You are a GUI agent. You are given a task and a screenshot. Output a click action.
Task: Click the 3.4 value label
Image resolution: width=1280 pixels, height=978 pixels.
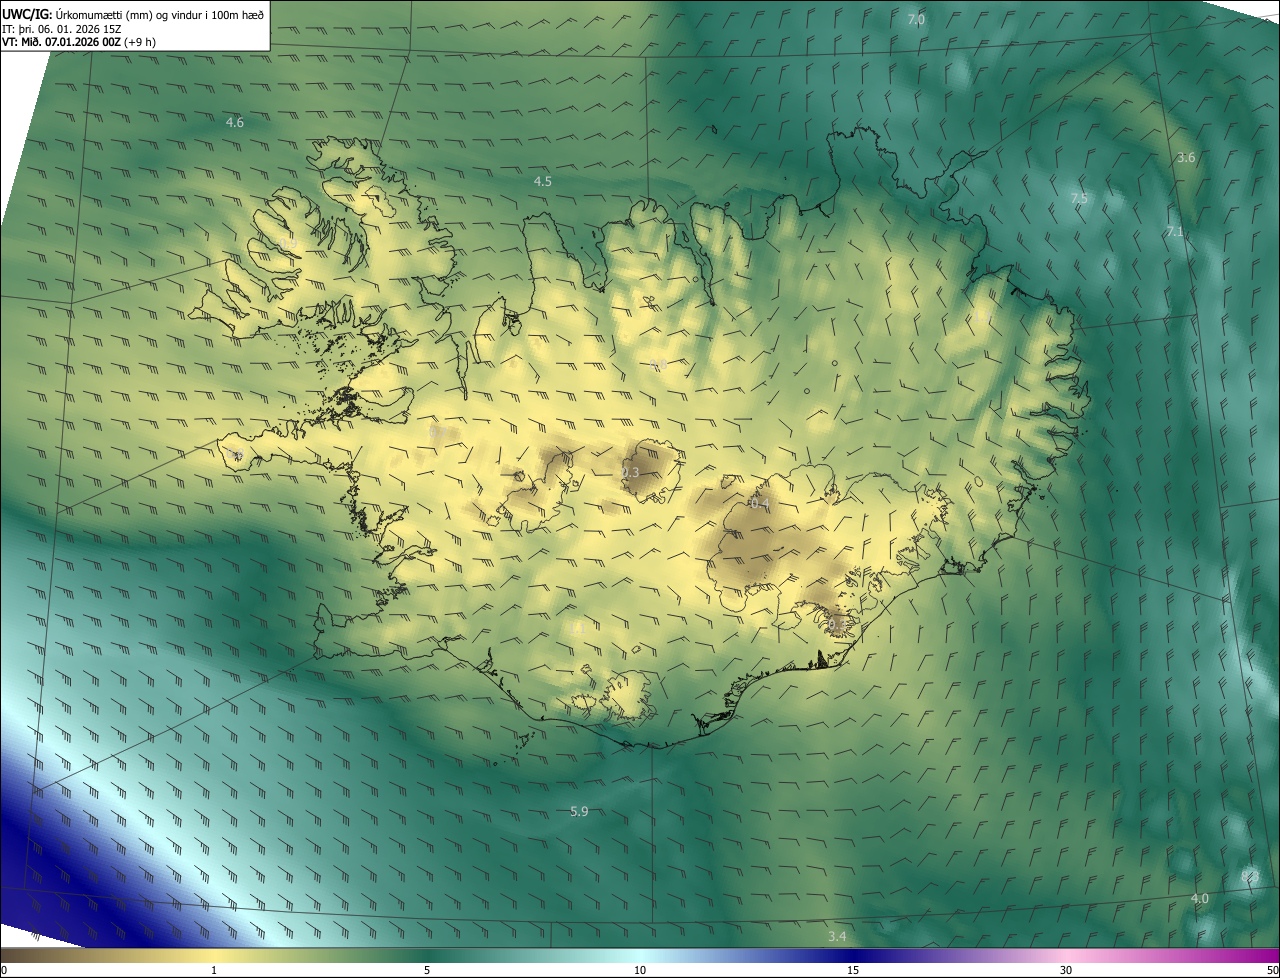coord(838,937)
